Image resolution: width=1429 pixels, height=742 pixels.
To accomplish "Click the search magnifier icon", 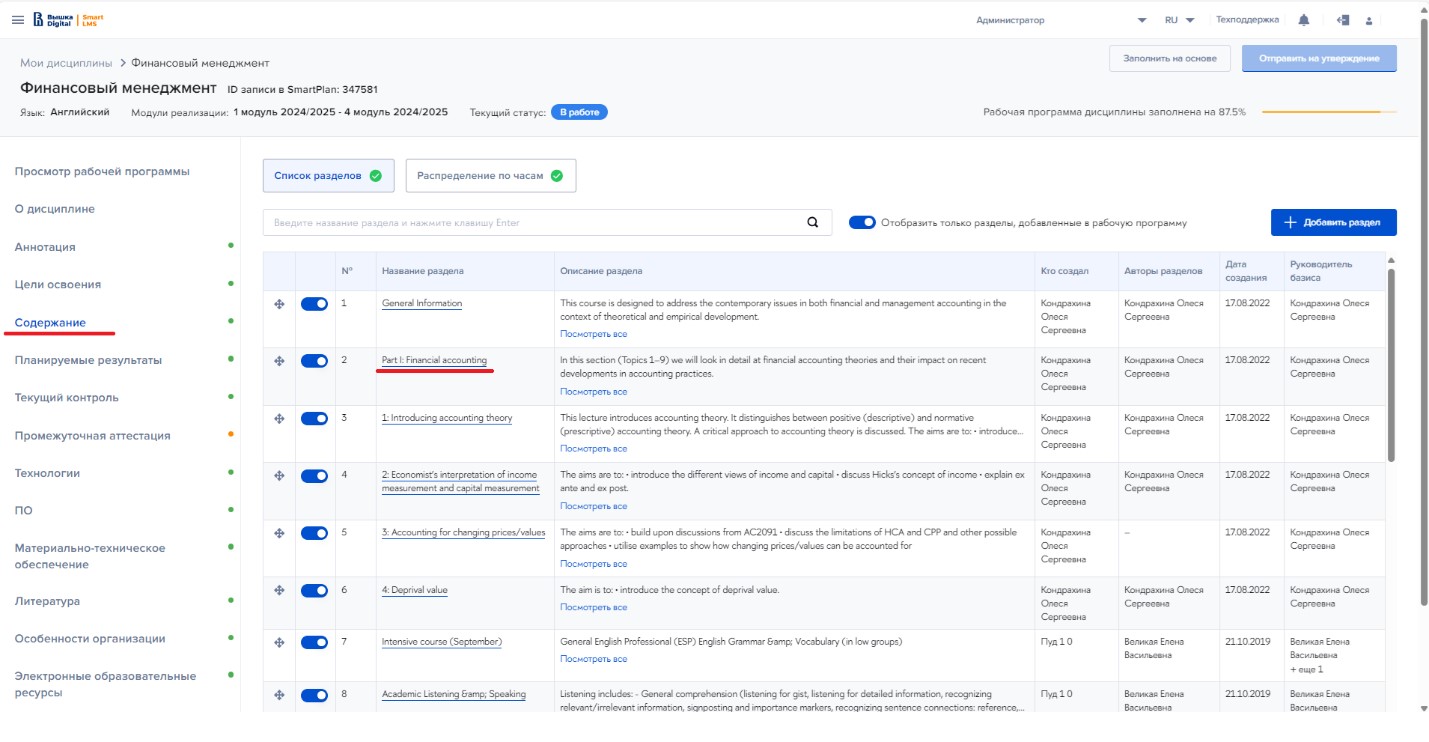I will [x=813, y=223].
